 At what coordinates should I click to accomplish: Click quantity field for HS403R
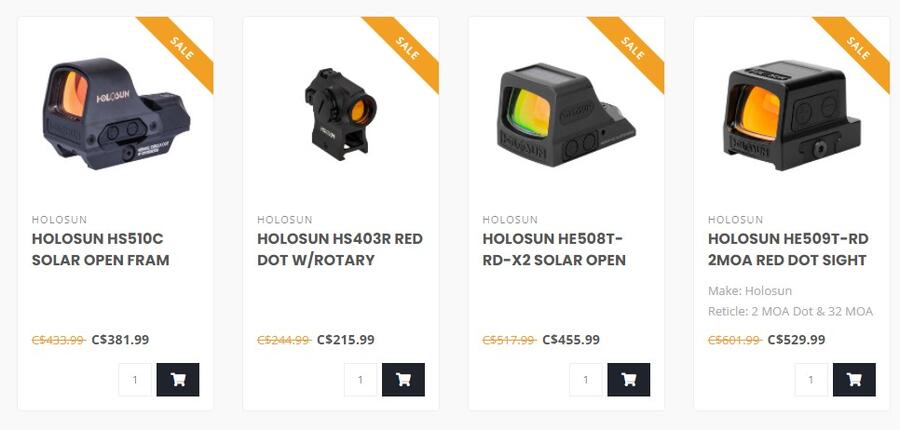(361, 379)
